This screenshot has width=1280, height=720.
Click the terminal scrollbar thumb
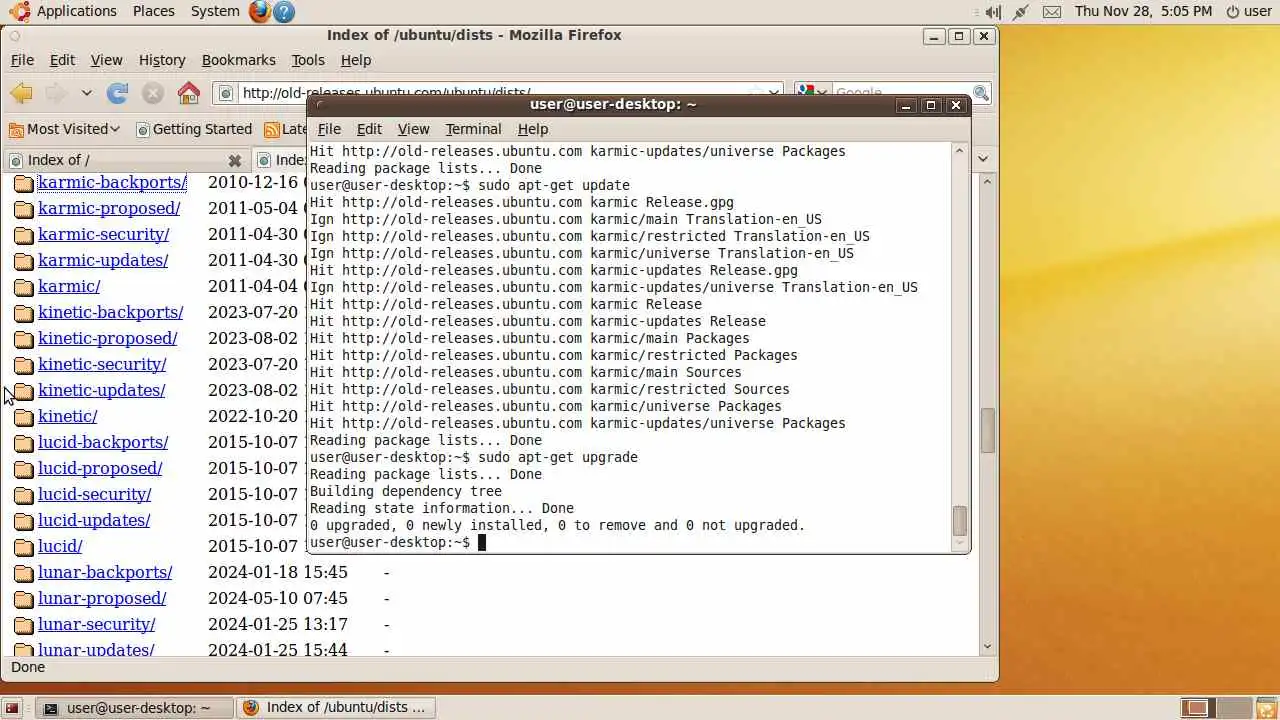960,521
